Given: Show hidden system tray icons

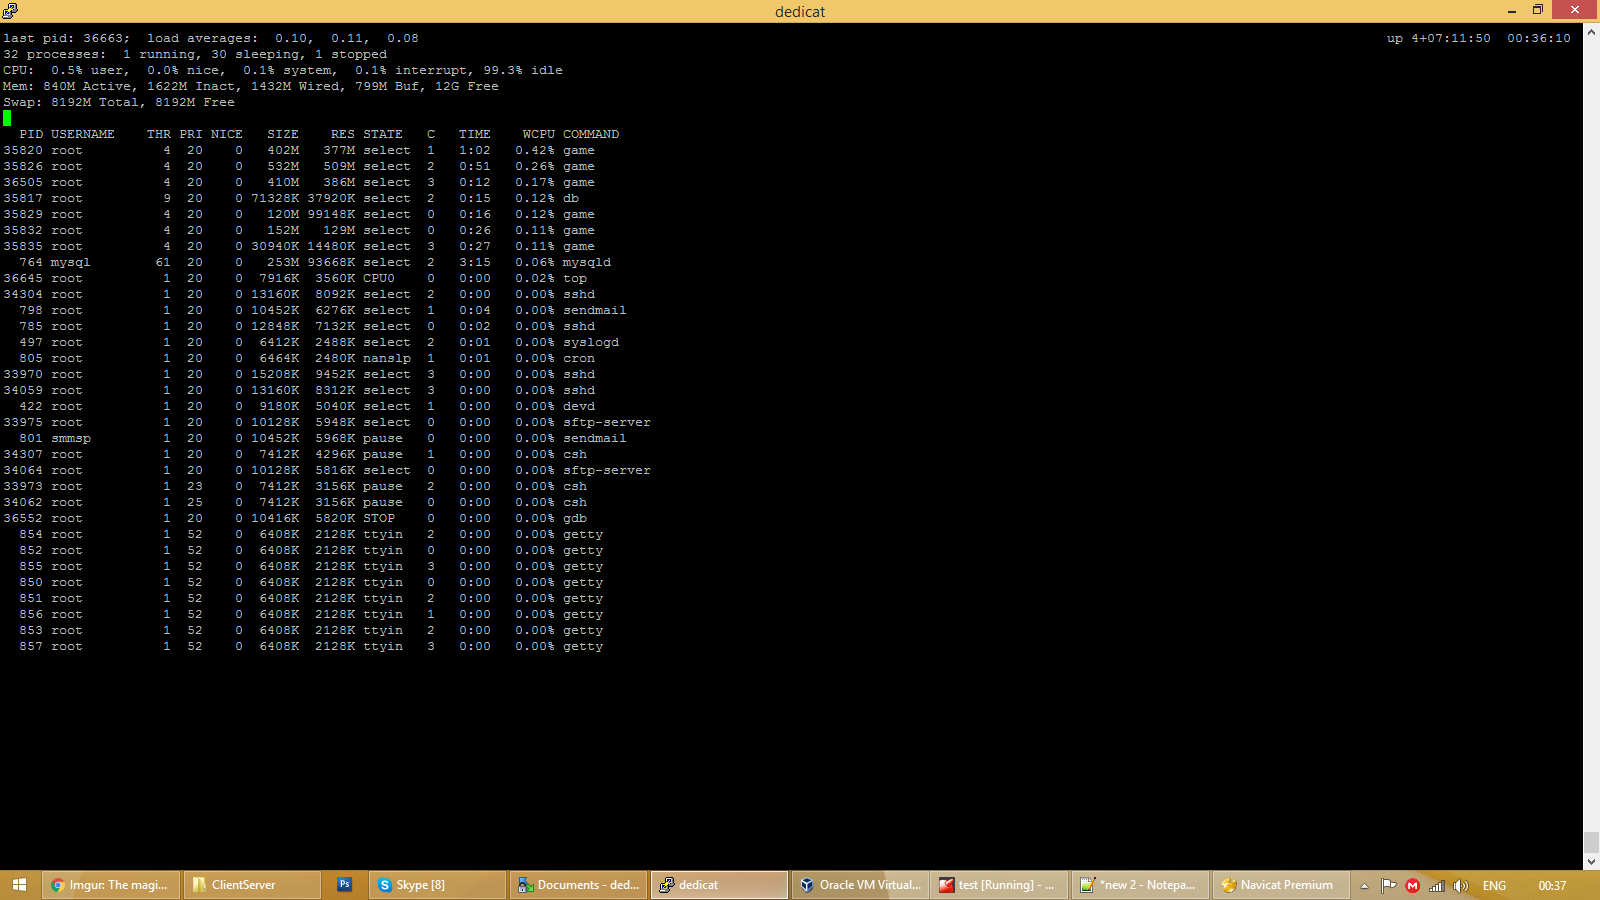Looking at the screenshot, I should (1364, 886).
